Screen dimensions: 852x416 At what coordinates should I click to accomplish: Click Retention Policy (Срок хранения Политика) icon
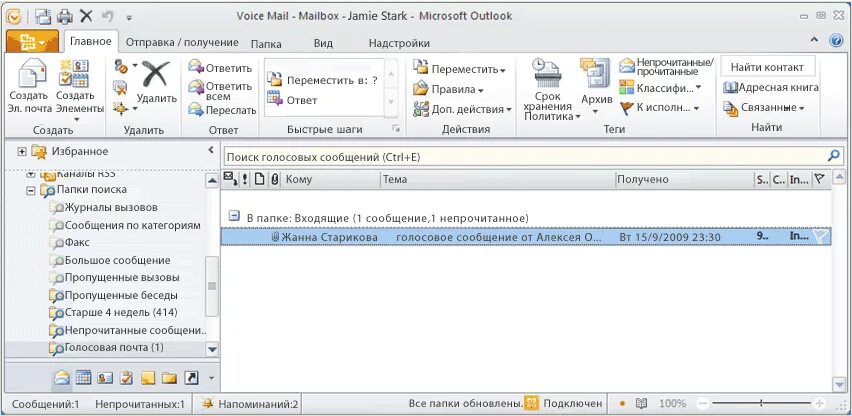548,73
